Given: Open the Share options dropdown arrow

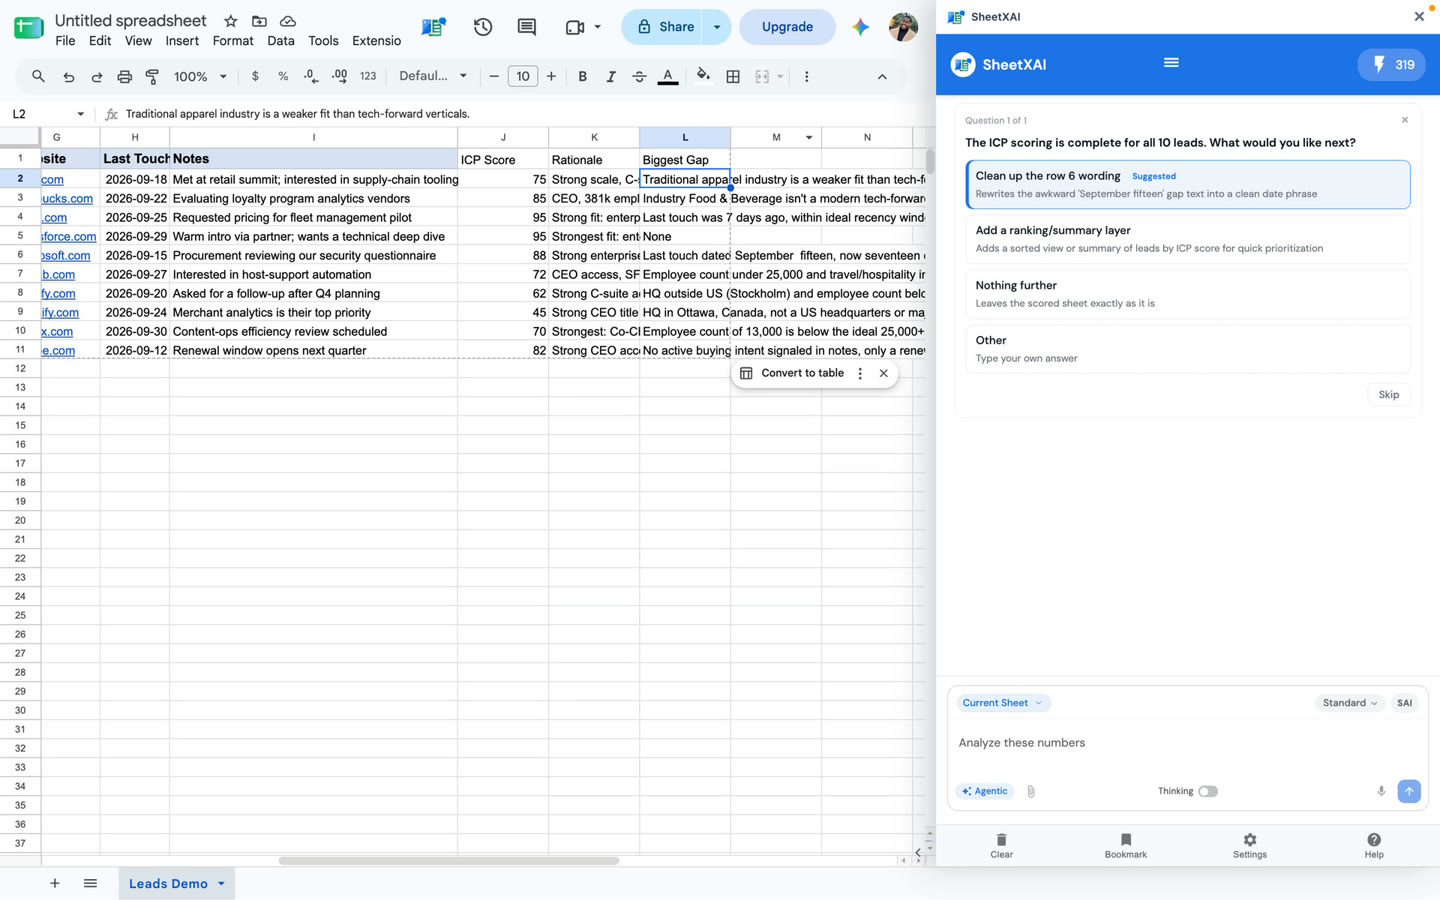Looking at the screenshot, I should tap(717, 27).
